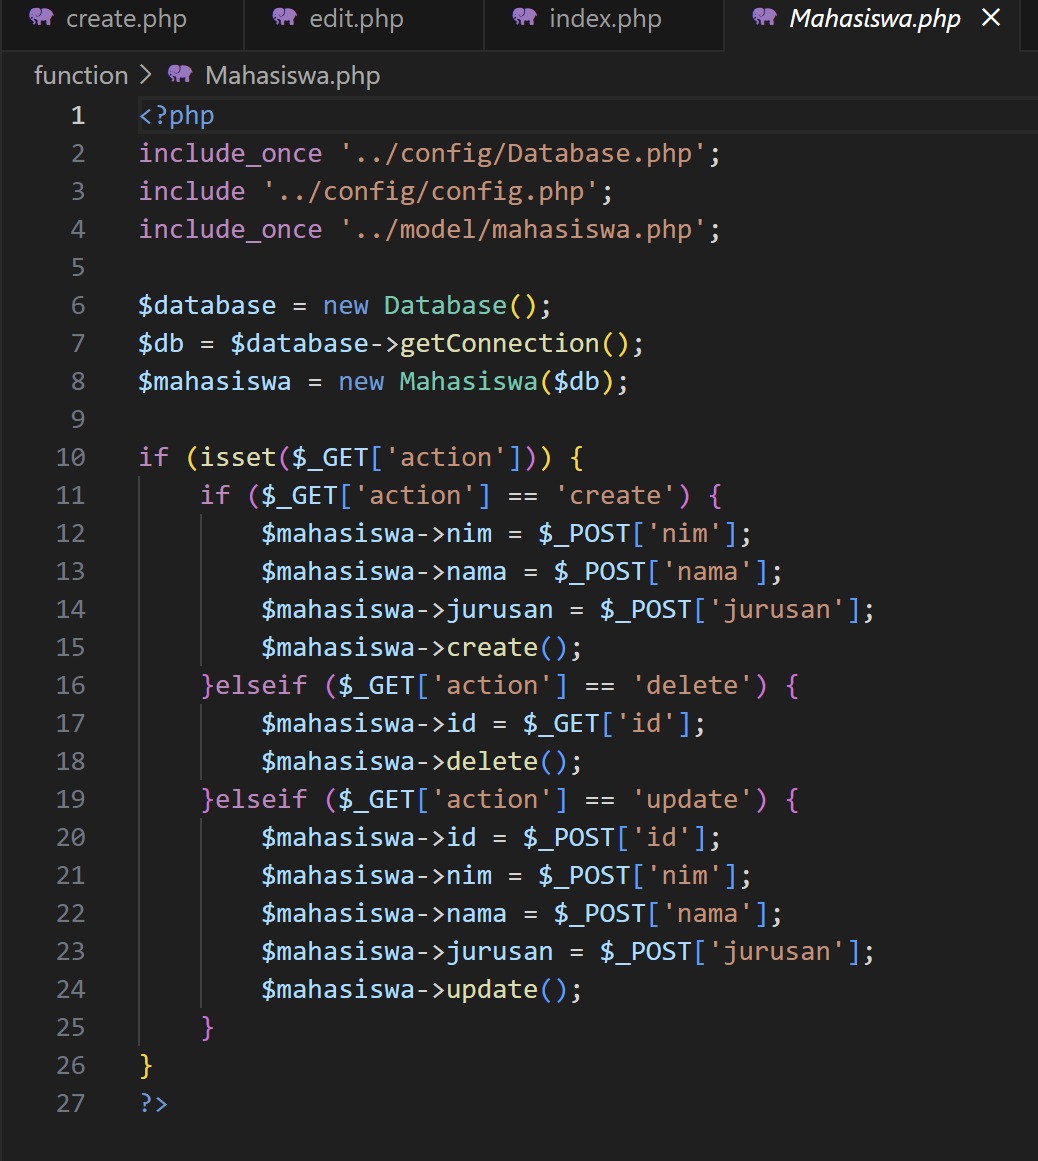The height and width of the screenshot is (1161, 1038).
Task: Click the '../config/config.php' include path
Action: pyautogui.click(x=430, y=192)
